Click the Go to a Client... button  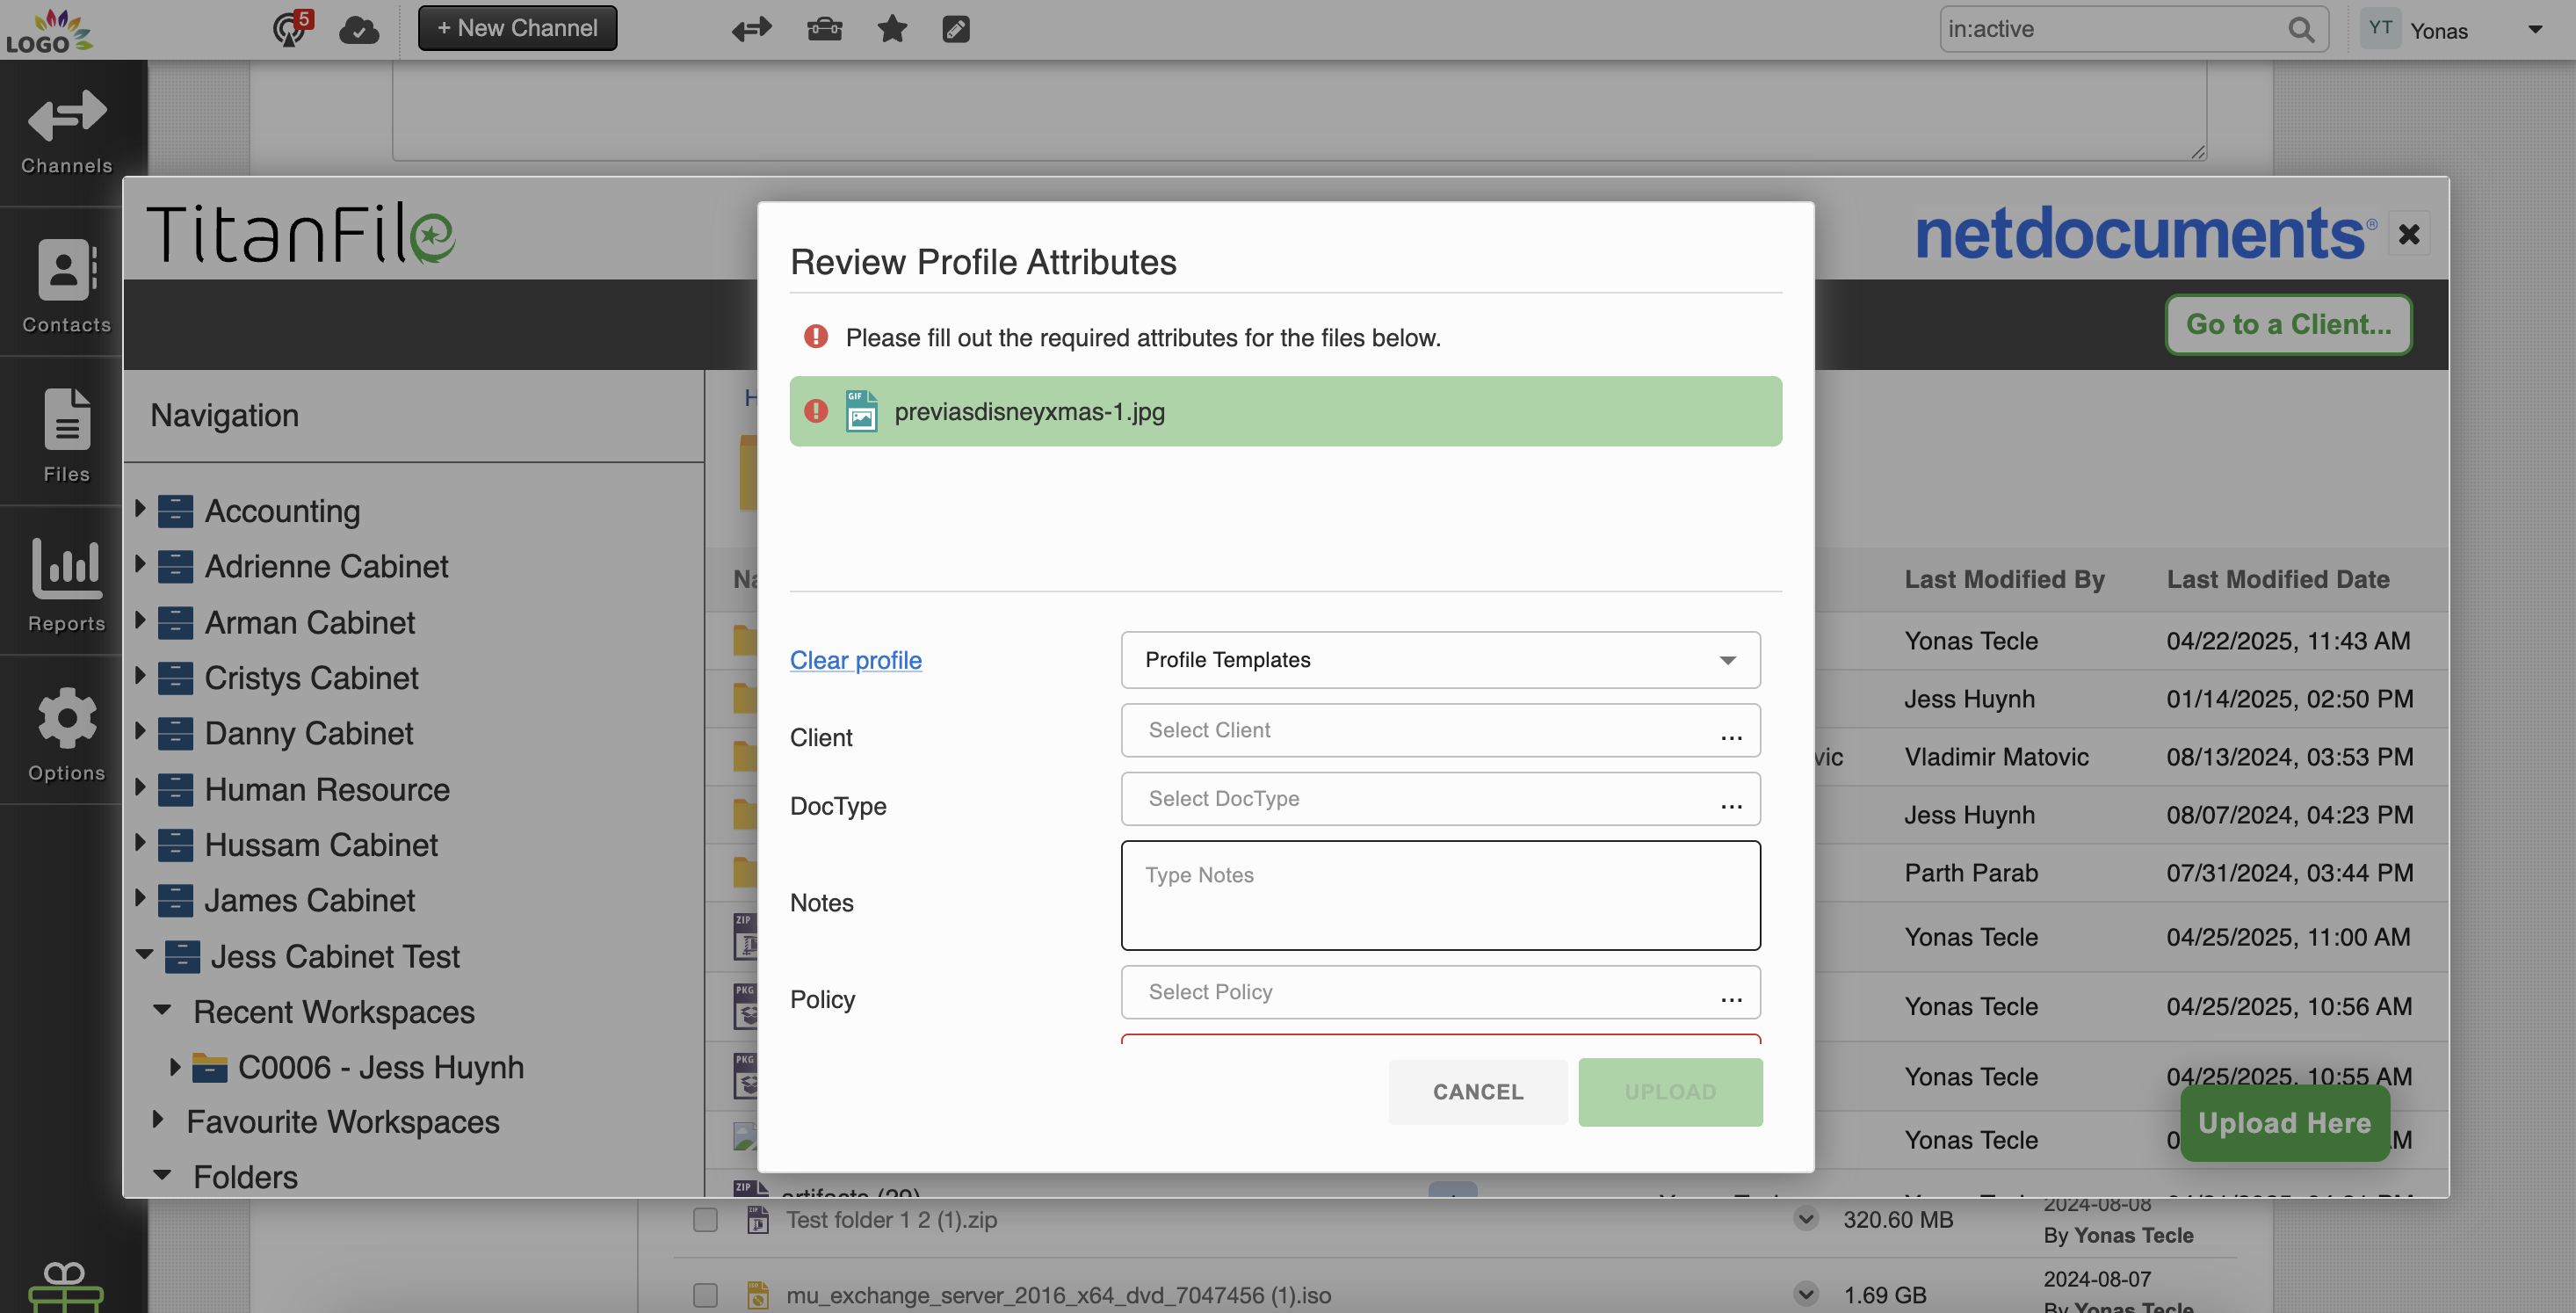pos(2288,324)
